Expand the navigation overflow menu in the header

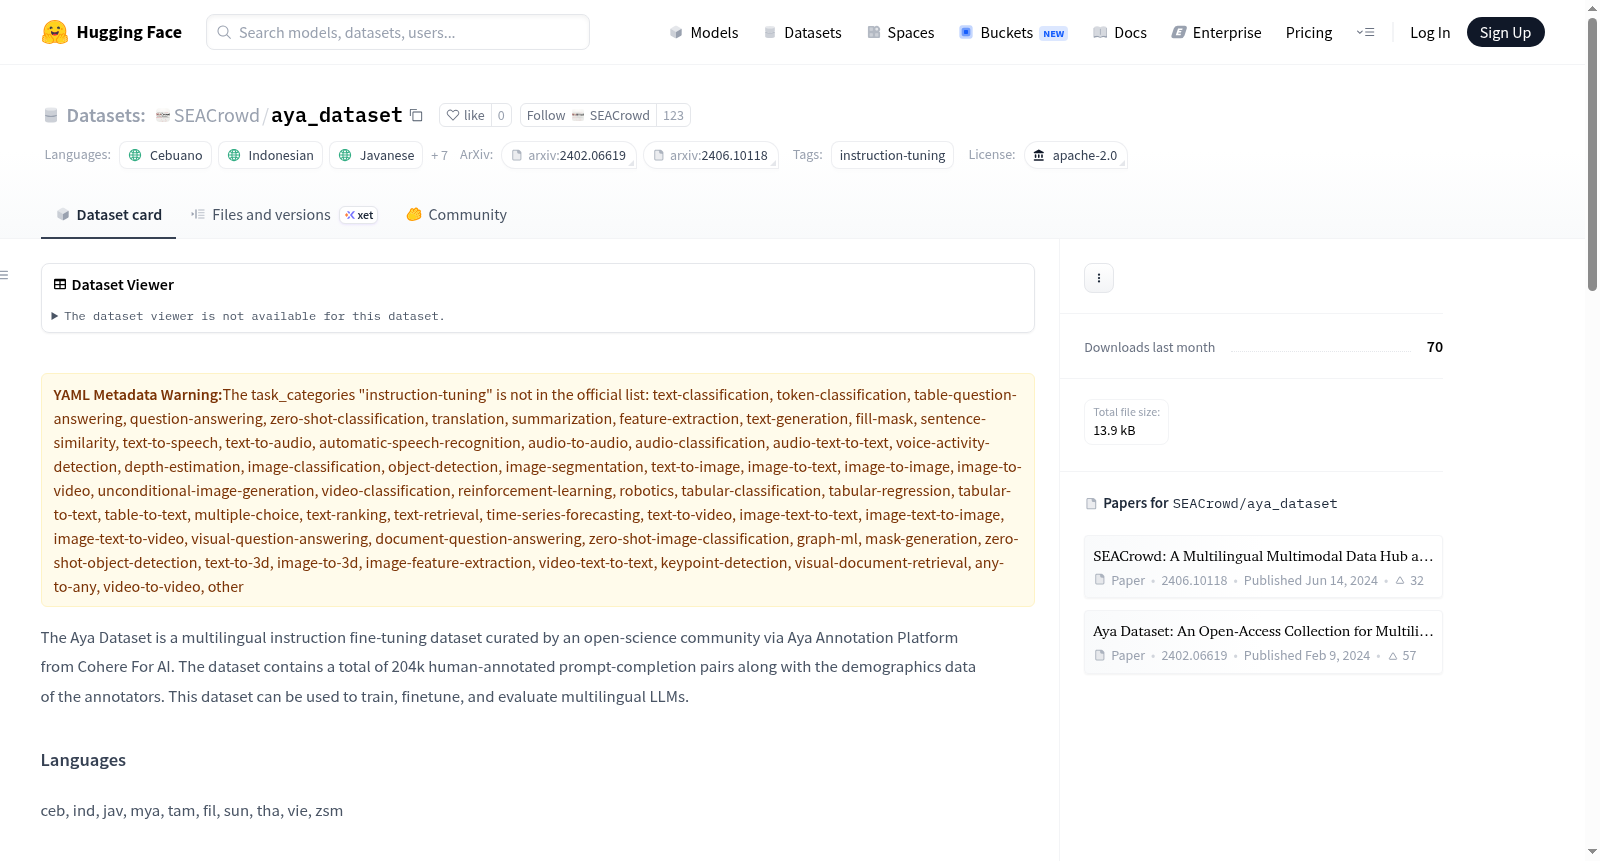pos(1365,32)
